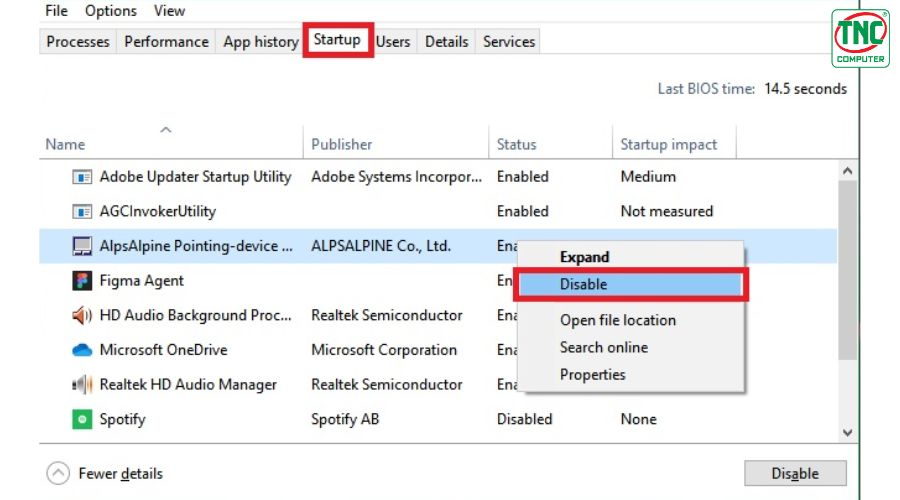This screenshot has height=500, width=900.
Task: Click the Disabled status of Spotify
Action: 524,419
